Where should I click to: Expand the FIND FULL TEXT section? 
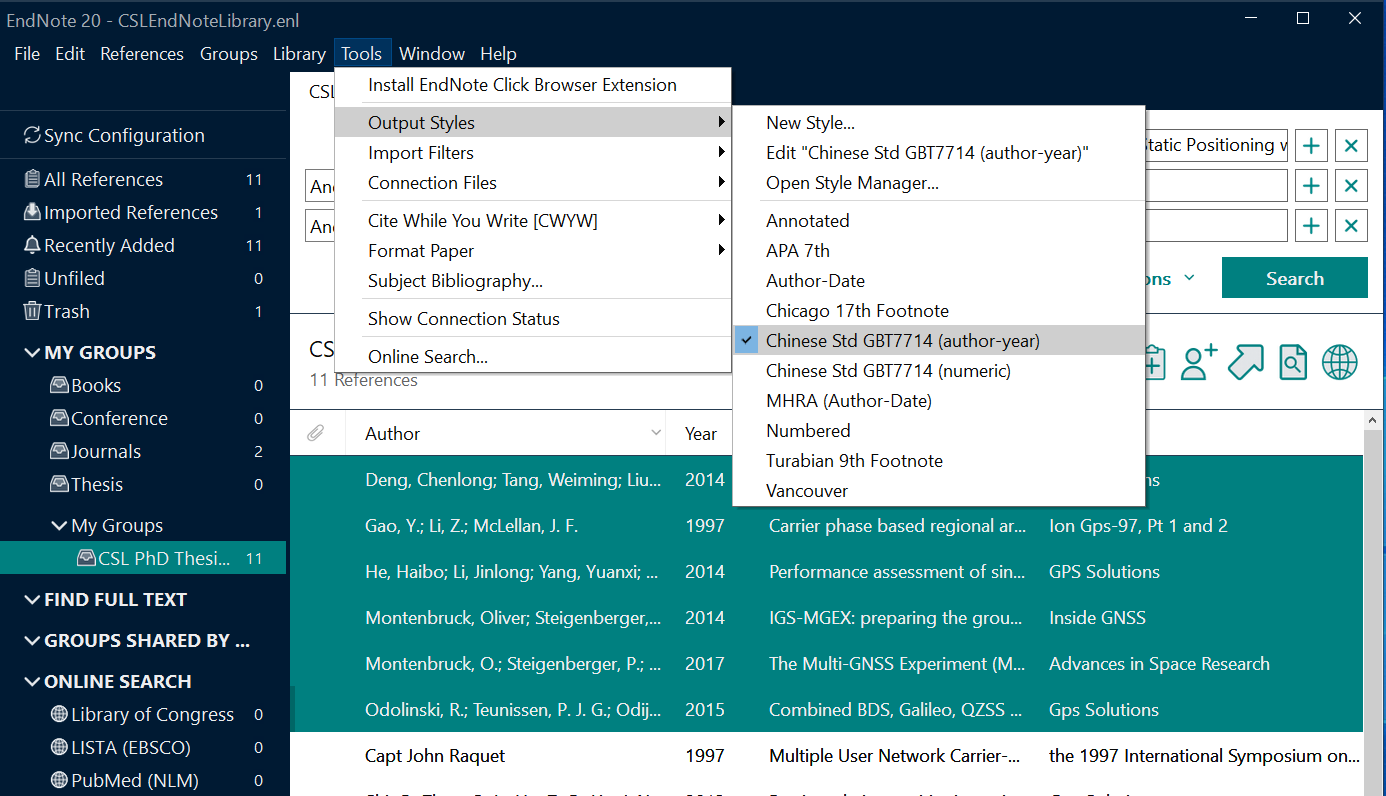click(32, 599)
